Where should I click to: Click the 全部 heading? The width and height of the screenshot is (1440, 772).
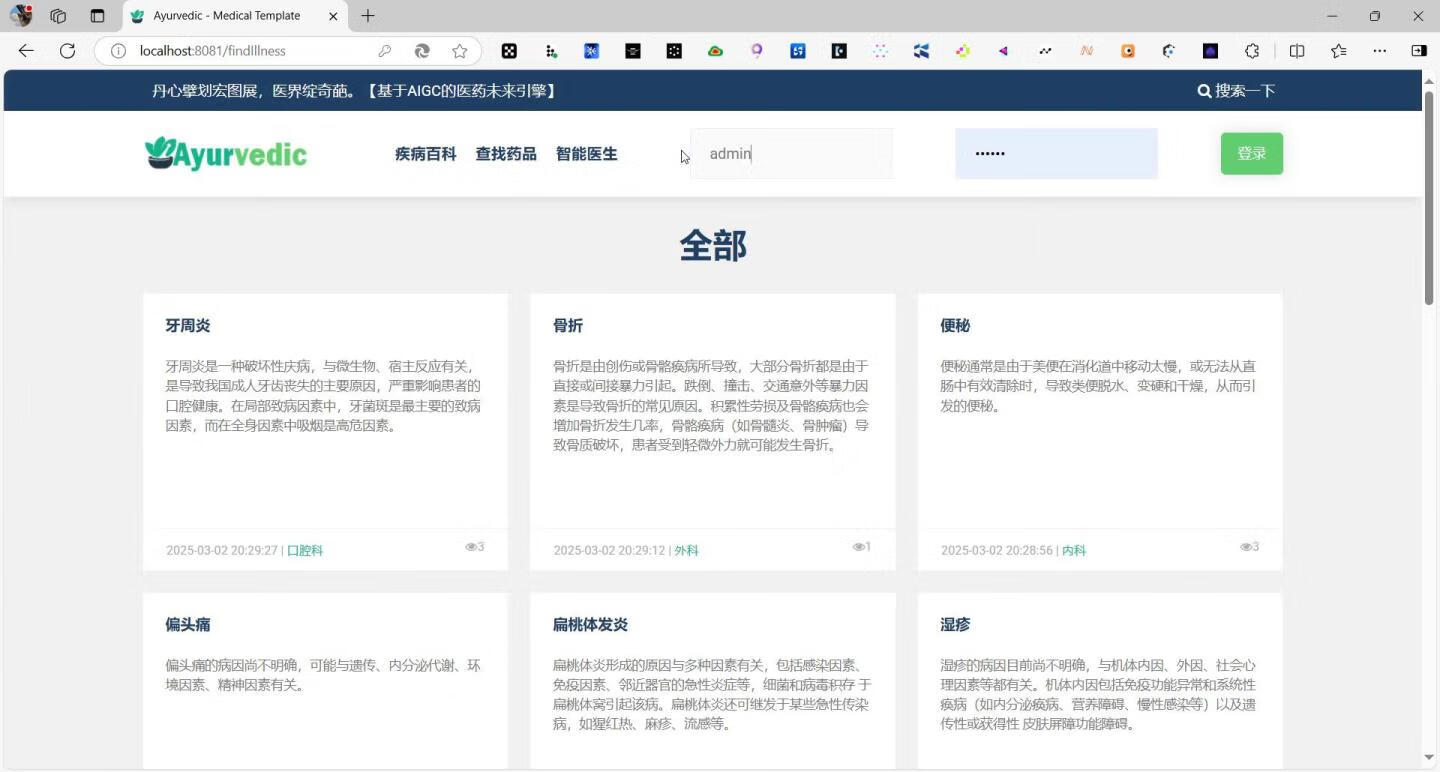713,245
